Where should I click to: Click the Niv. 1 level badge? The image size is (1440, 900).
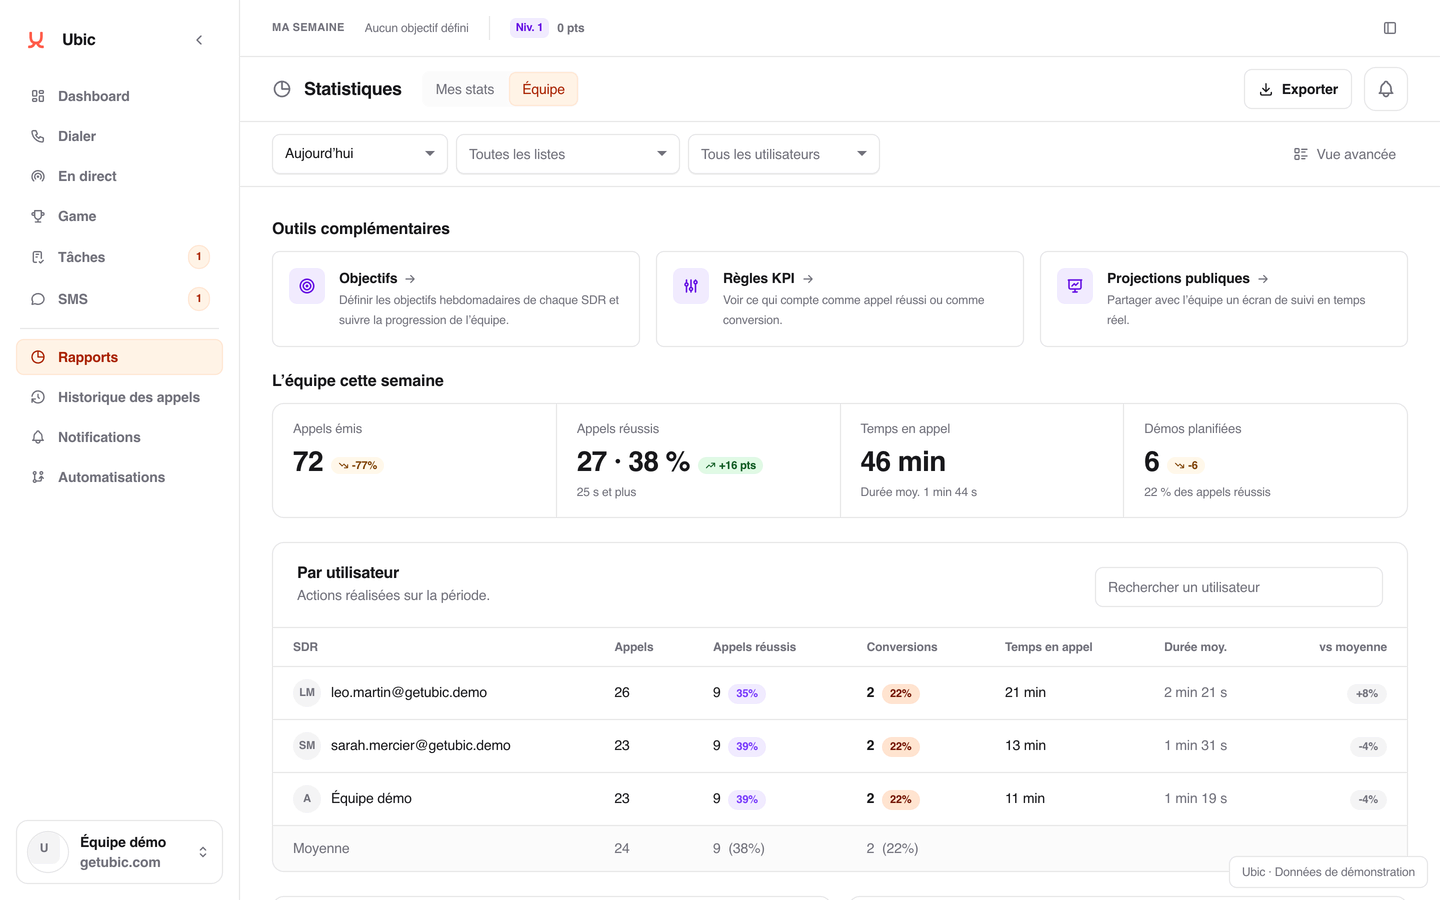[529, 28]
